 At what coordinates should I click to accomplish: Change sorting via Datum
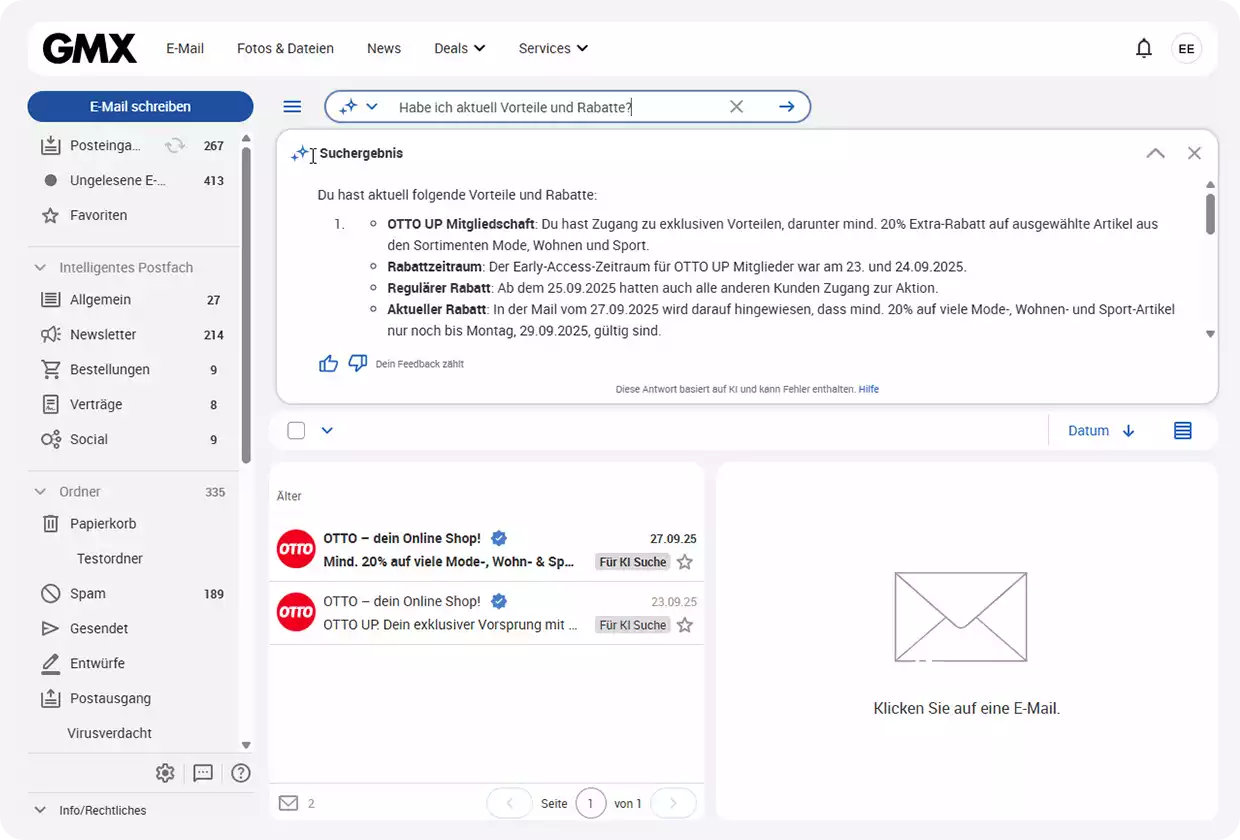click(1101, 431)
